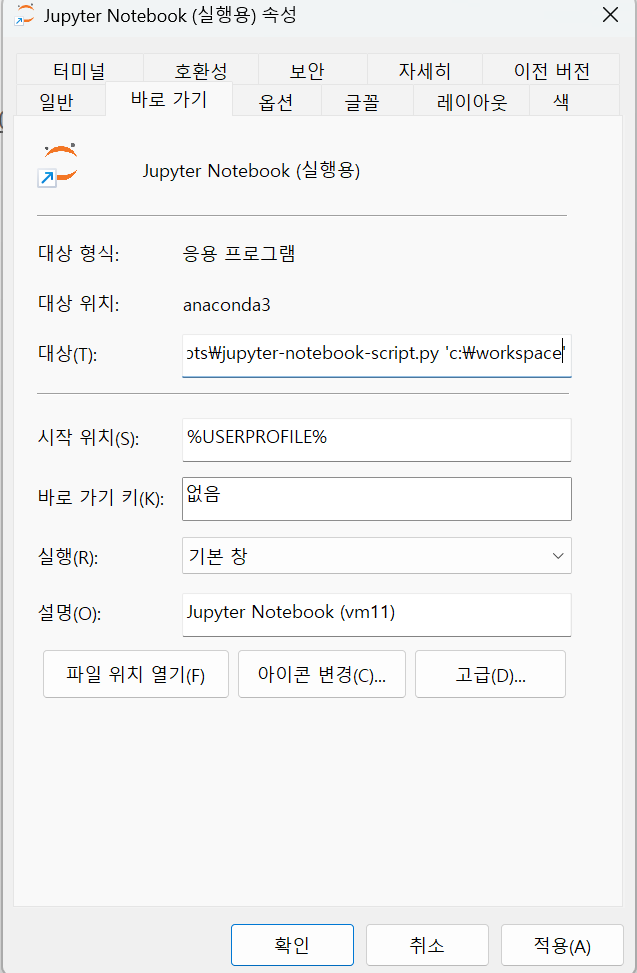Screen dimensions: 637x973
Task: Click the 시작 위치(S): label
Action: 89,438
